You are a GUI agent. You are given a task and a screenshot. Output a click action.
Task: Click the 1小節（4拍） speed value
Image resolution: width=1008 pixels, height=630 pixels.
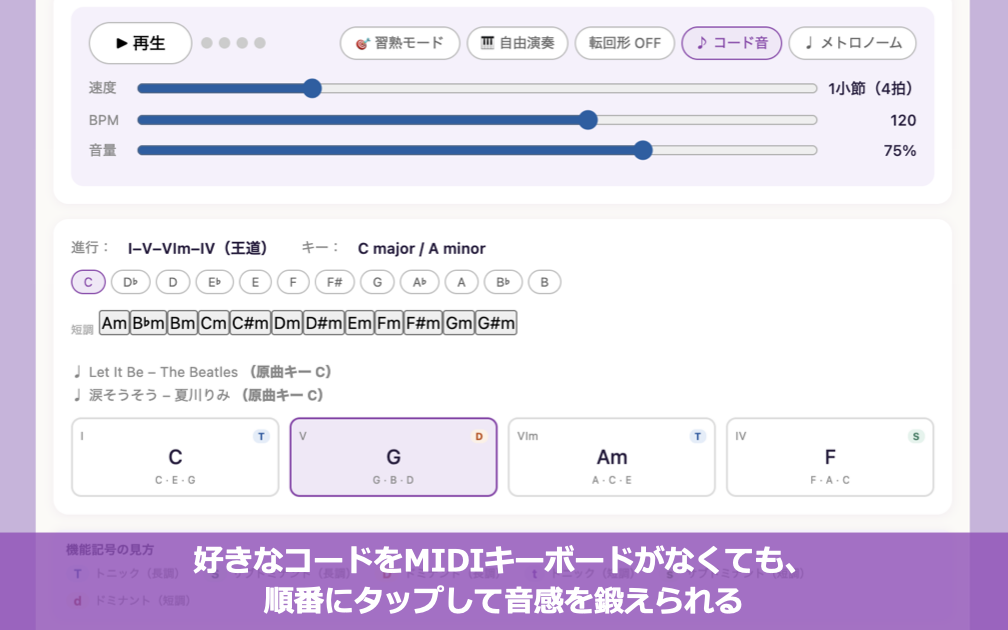click(x=871, y=88)
